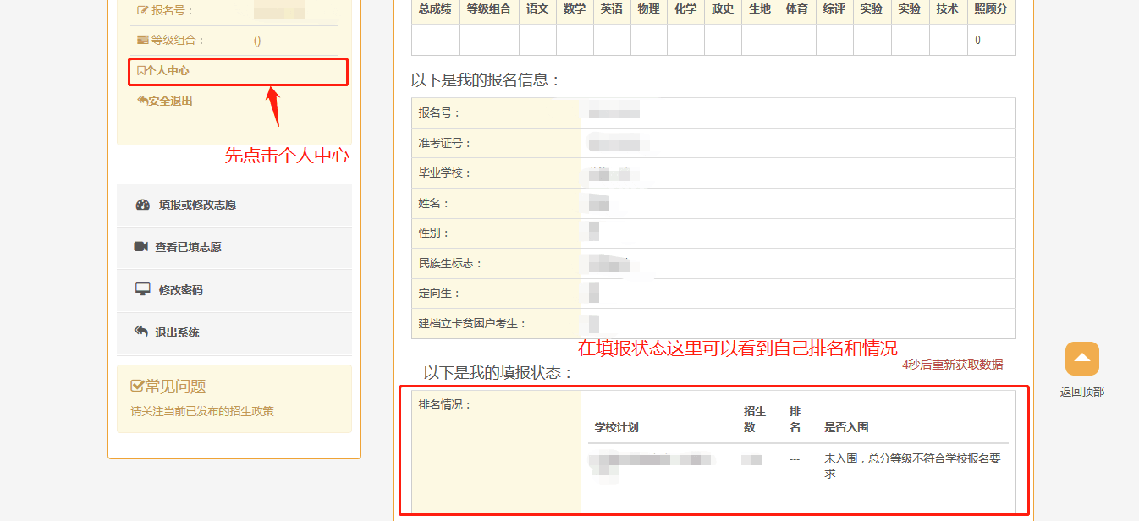Image resolution: width=1140 pixels, height=522 pixels.
Task: Click the 准考证号 row label
Action: point(445,143)
